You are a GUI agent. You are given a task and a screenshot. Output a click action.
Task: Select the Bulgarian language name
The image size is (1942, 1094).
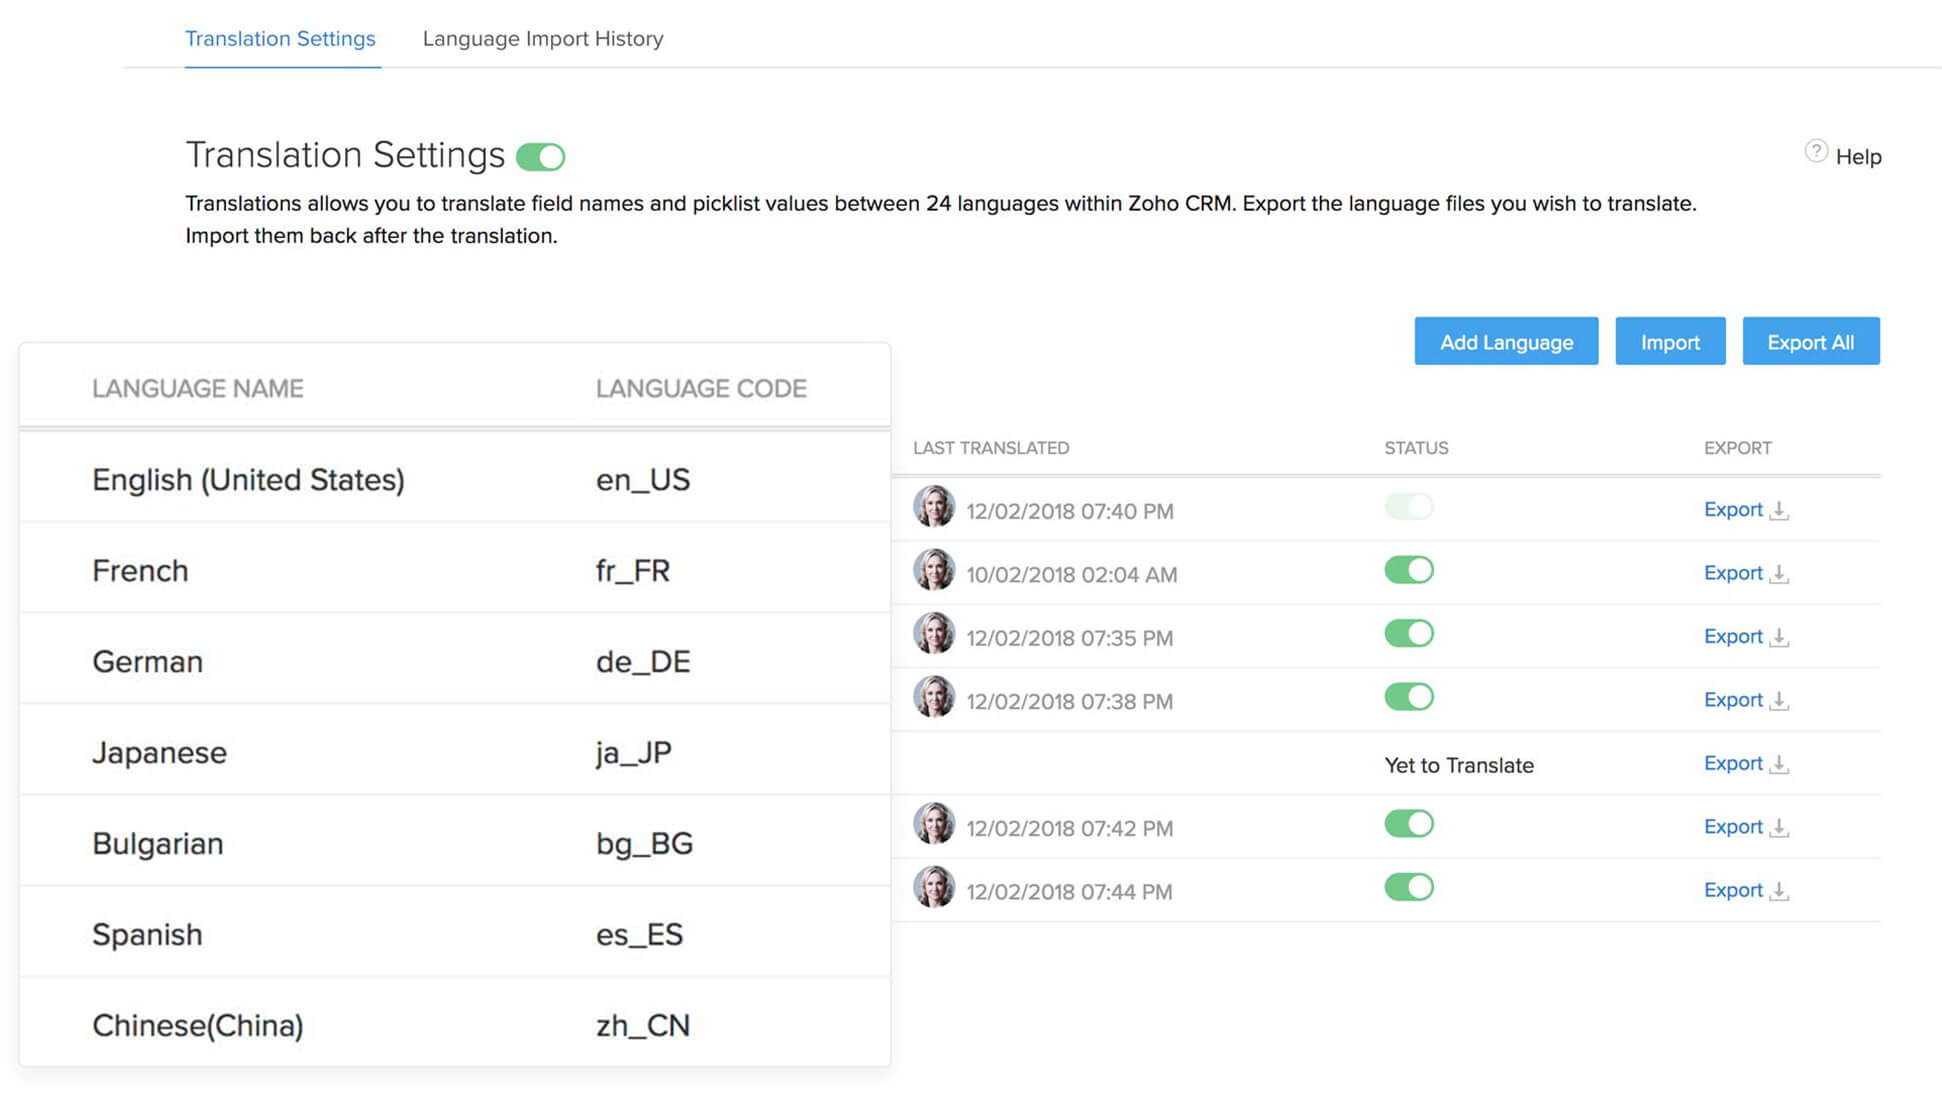[157, 844]
